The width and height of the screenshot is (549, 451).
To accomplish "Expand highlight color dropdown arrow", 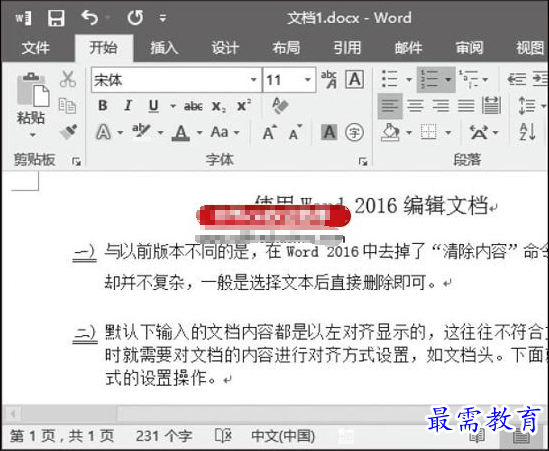I will (161, 133).
